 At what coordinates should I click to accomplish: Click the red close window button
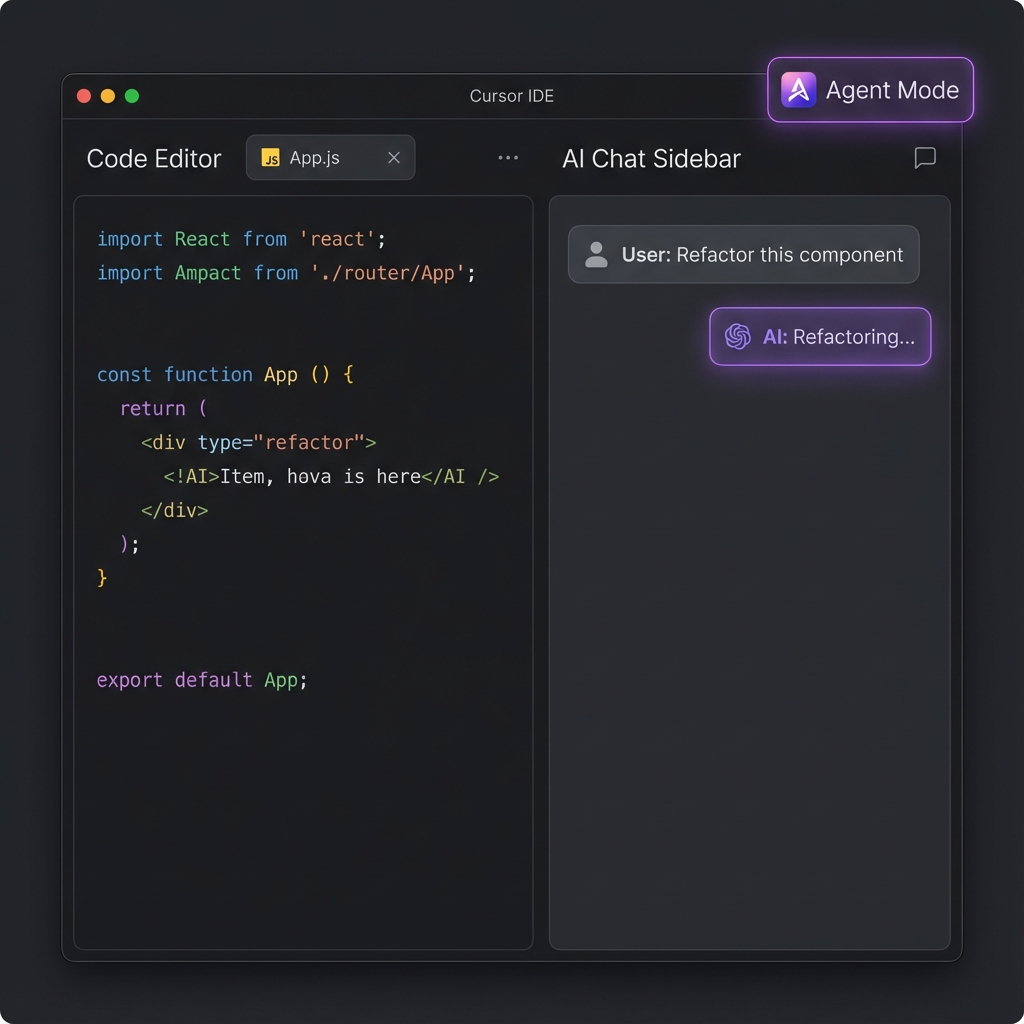click(x=84, y=96)
